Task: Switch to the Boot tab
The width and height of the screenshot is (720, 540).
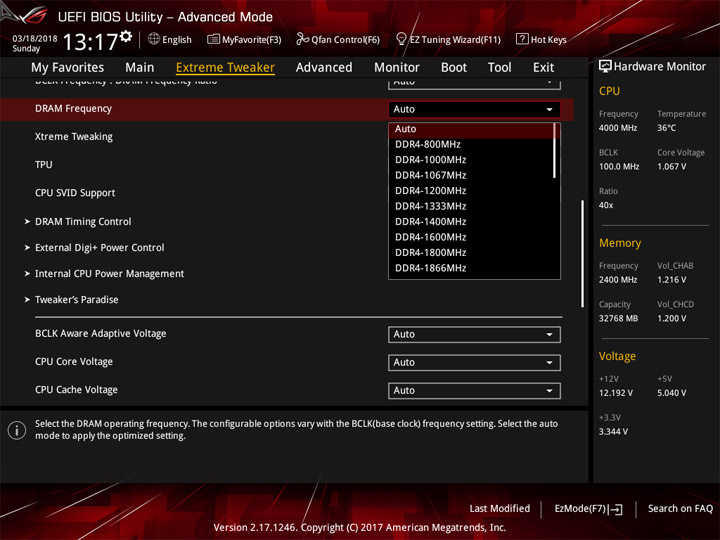Action: [x=454, y=68]
